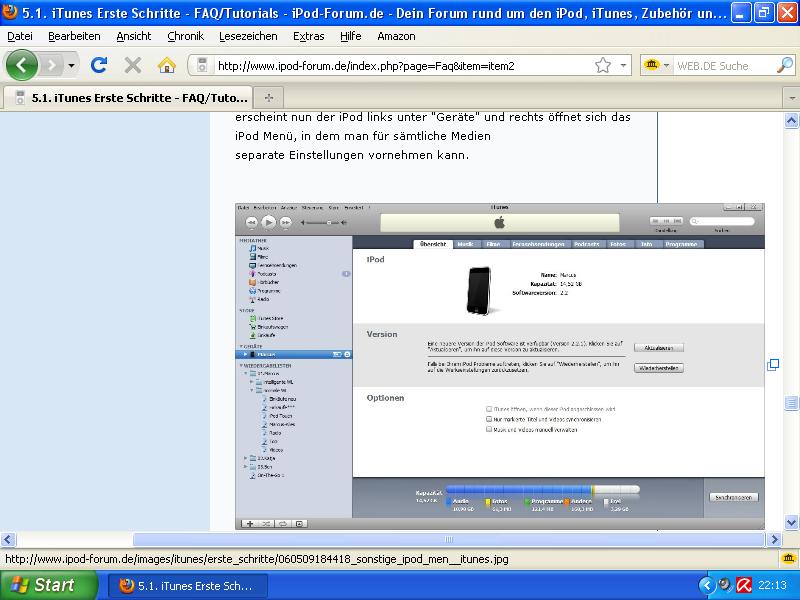Open the Lesezeichen menu
The width and height of the screenshot is (800, 600).
click(248, 36)
